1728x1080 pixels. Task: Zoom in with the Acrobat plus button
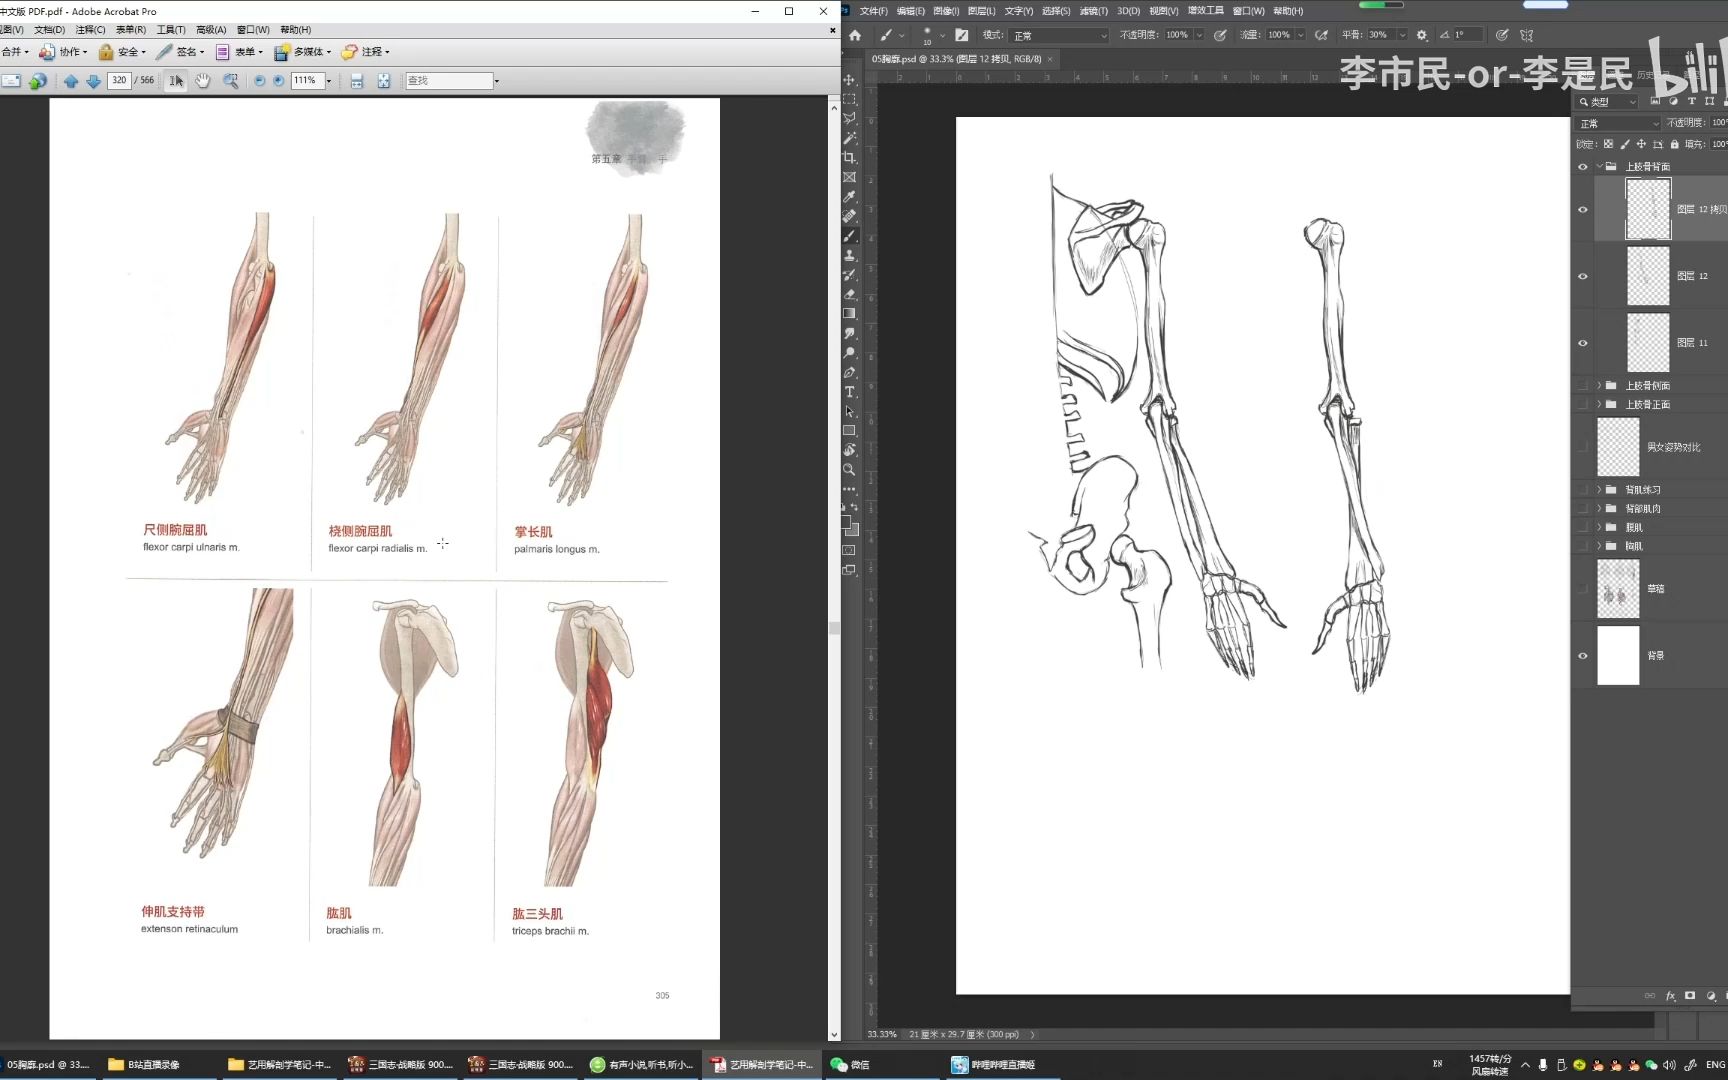(279, 81)
